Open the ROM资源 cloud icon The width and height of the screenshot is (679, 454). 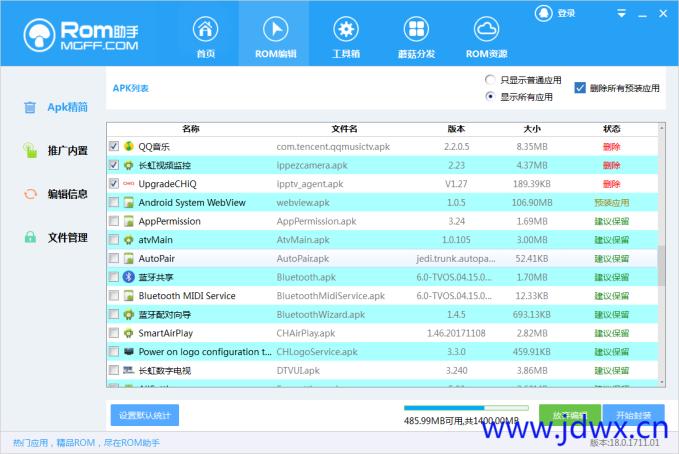pos(486,29)
